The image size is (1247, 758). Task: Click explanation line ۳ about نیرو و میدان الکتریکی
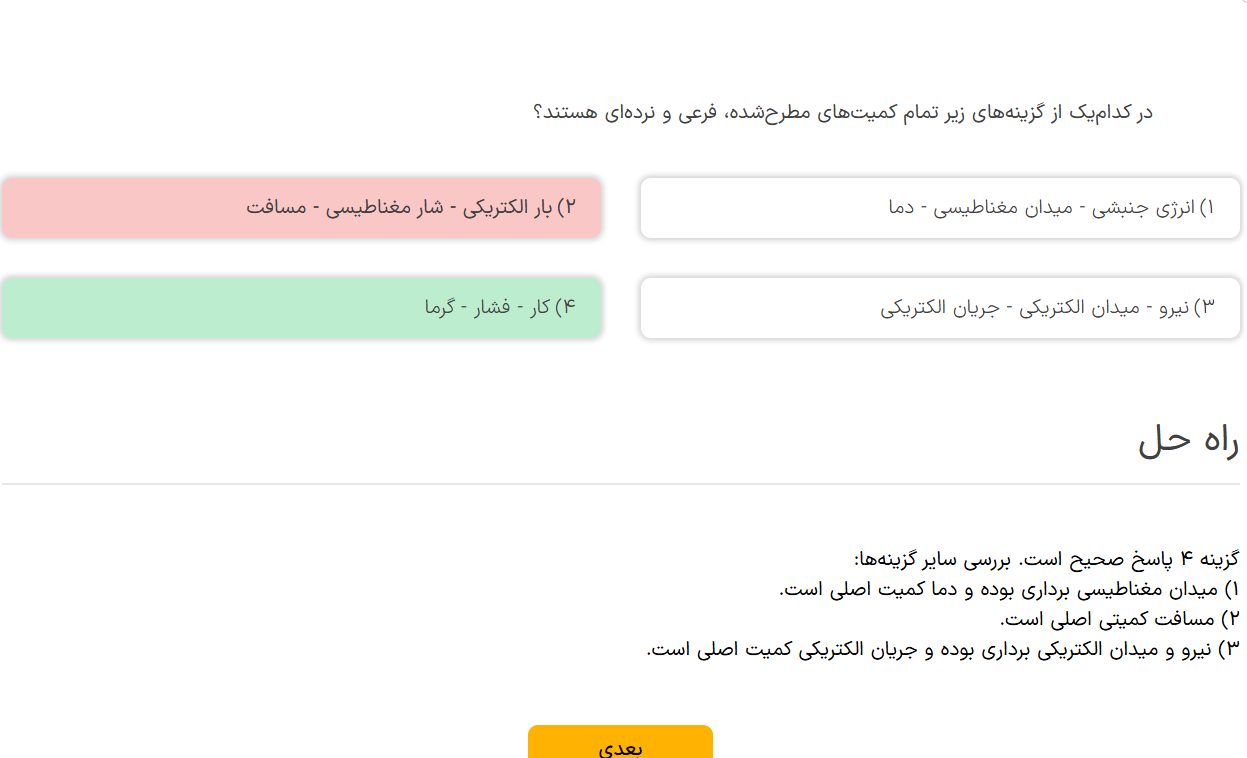click(943, 649)
